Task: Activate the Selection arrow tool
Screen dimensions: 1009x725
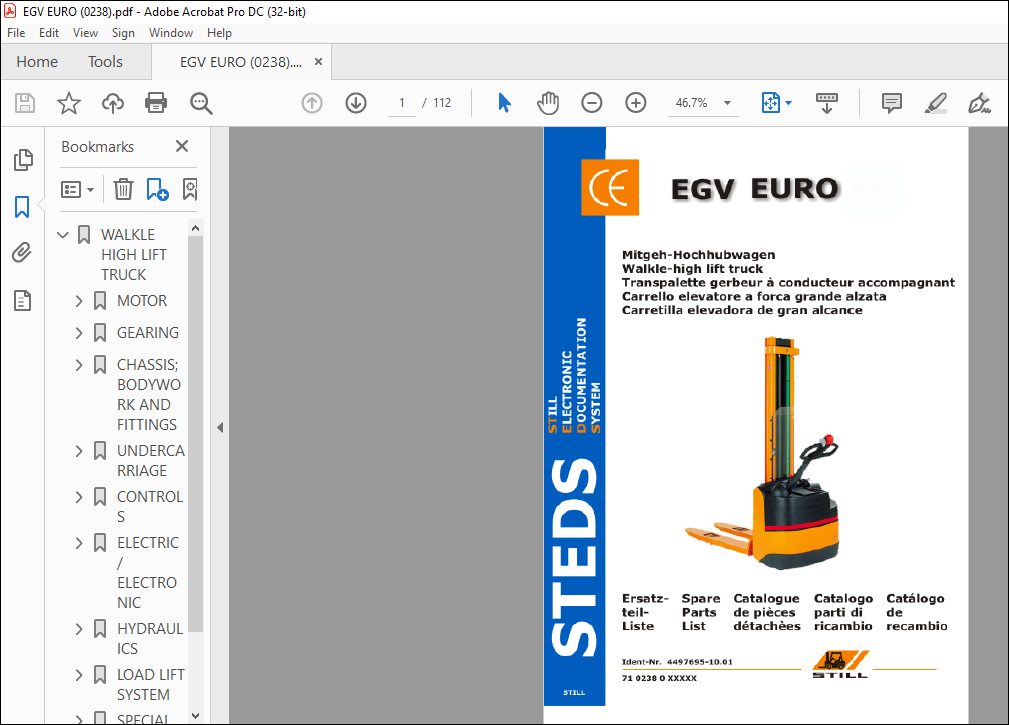Action: click(504, 103)
